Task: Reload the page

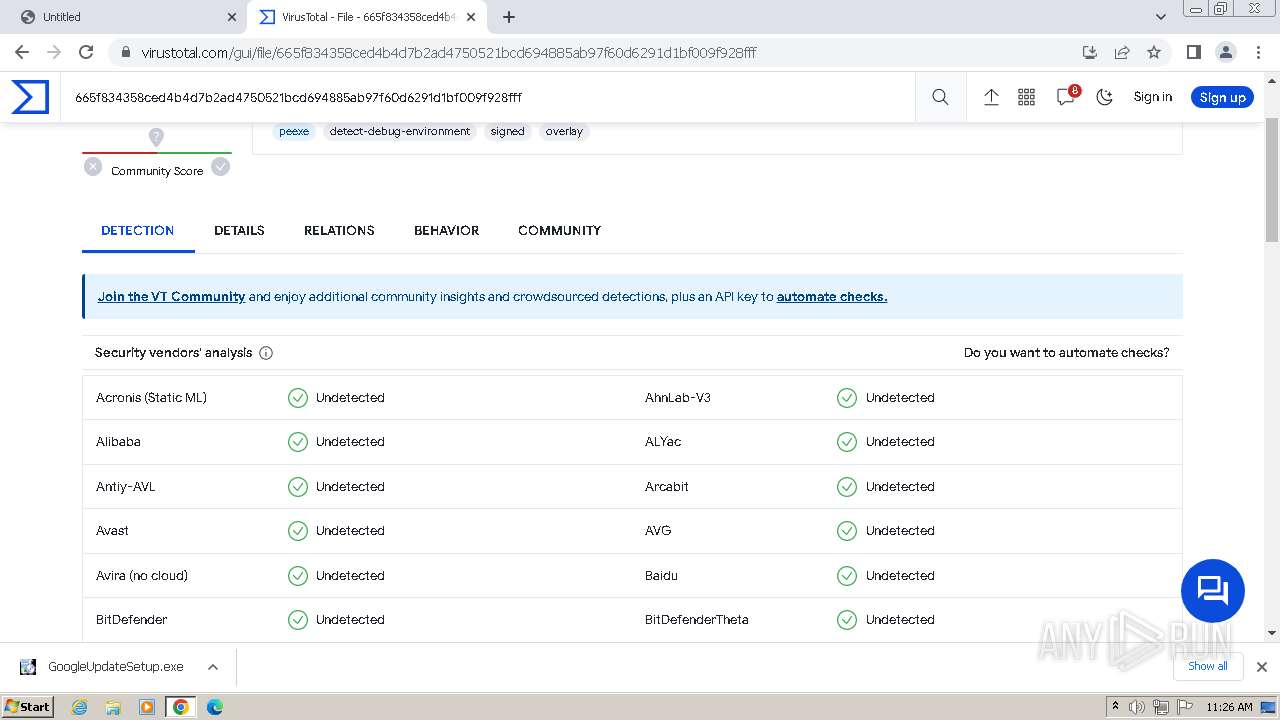Action: pyautogui.click(x=86, y=52)
